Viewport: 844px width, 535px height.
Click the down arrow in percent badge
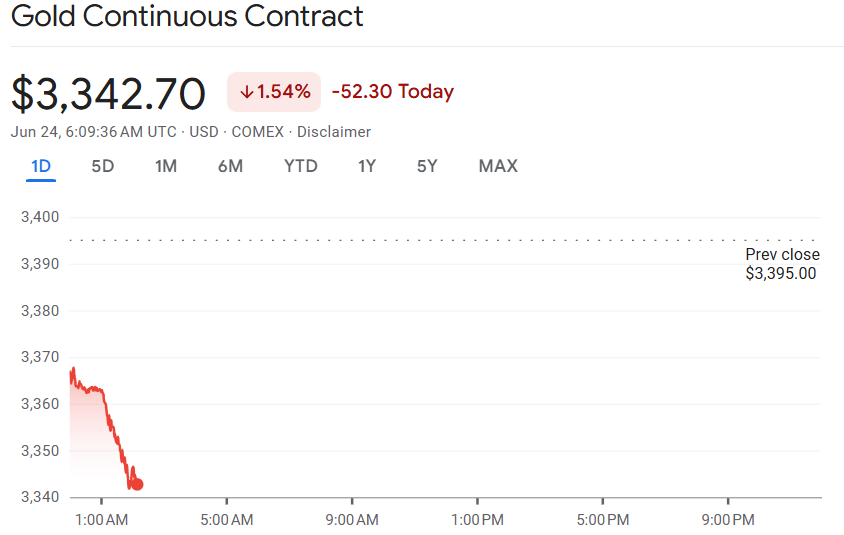[247, 92]
